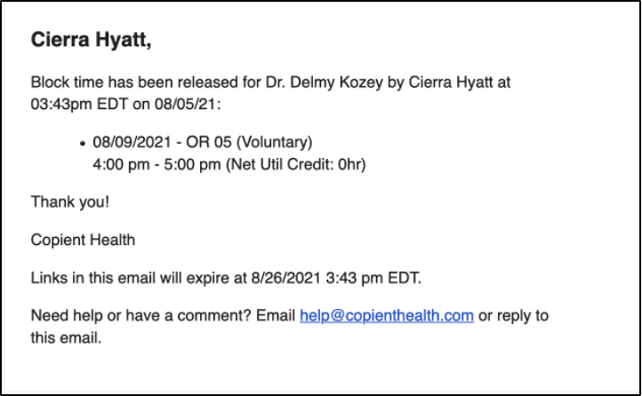
Task: Click the "this email." closing text
Action: (x=66, y=338)
